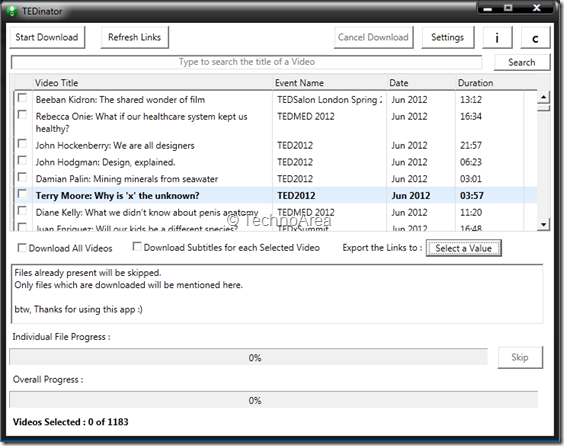Screen dimensions: 564x446
Task: Check the Beeban Kidron video checkbox
Action: [22, 98]
